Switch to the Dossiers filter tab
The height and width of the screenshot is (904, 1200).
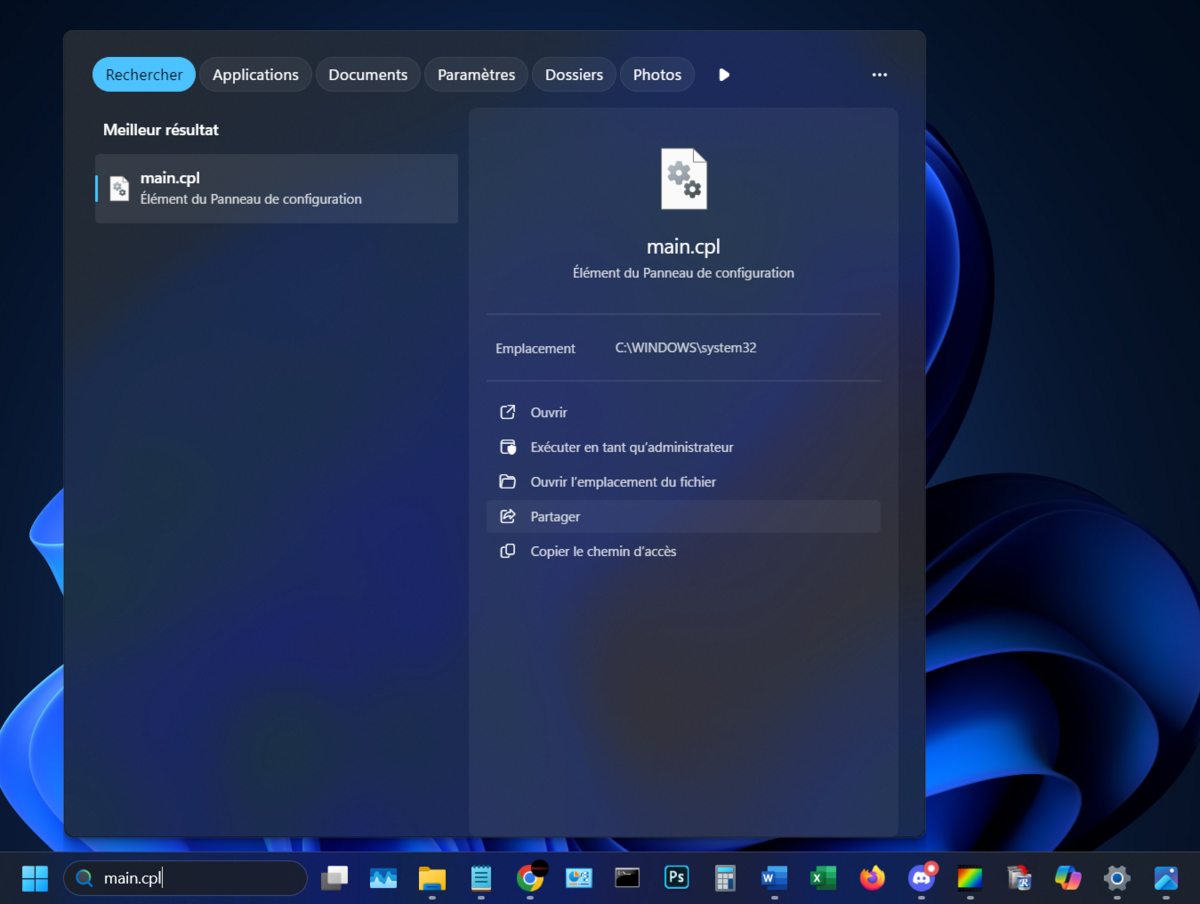point(574,75)
